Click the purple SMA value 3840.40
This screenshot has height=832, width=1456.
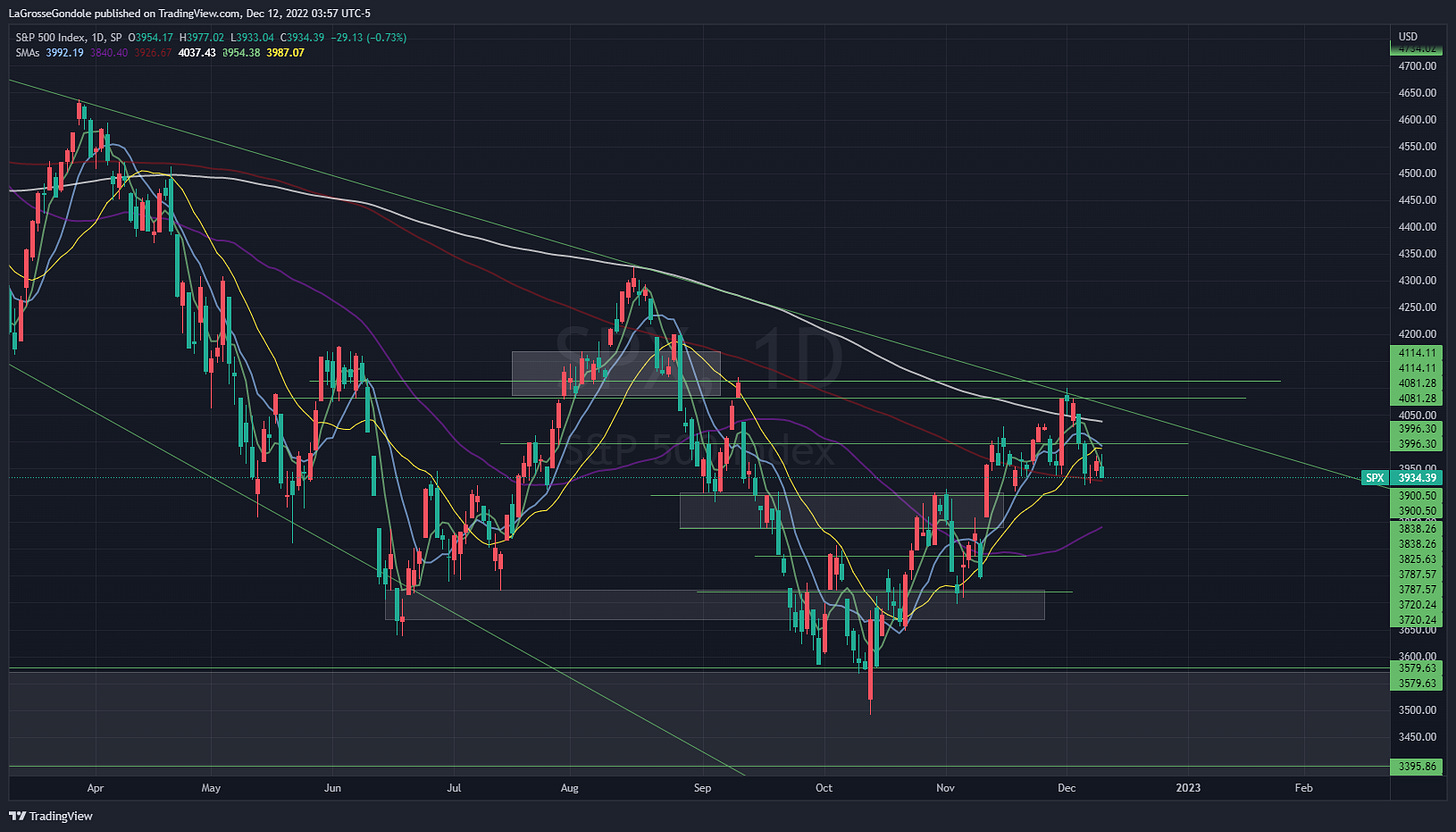(110, 52)
